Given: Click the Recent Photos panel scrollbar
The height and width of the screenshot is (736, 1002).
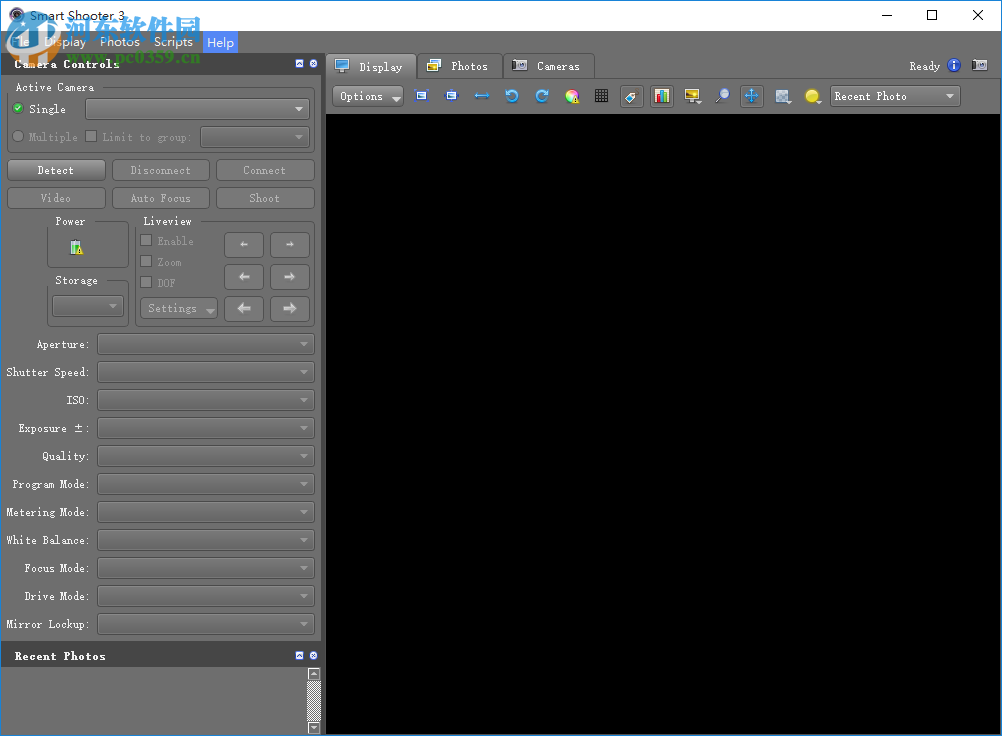Looking at the screenshot, I should click(x=314, y=695).
